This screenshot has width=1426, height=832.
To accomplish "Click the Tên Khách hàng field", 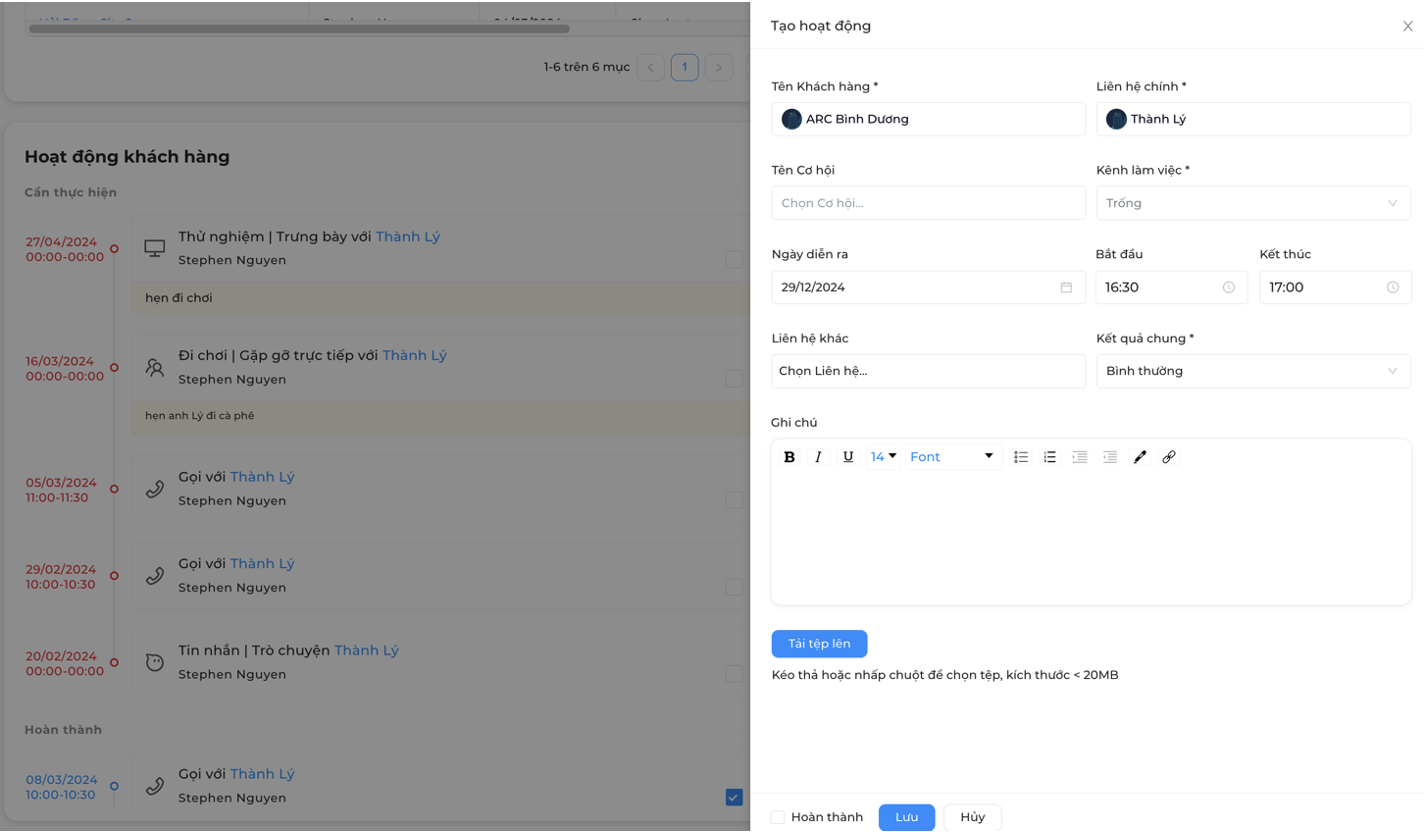I will (928, 119).
